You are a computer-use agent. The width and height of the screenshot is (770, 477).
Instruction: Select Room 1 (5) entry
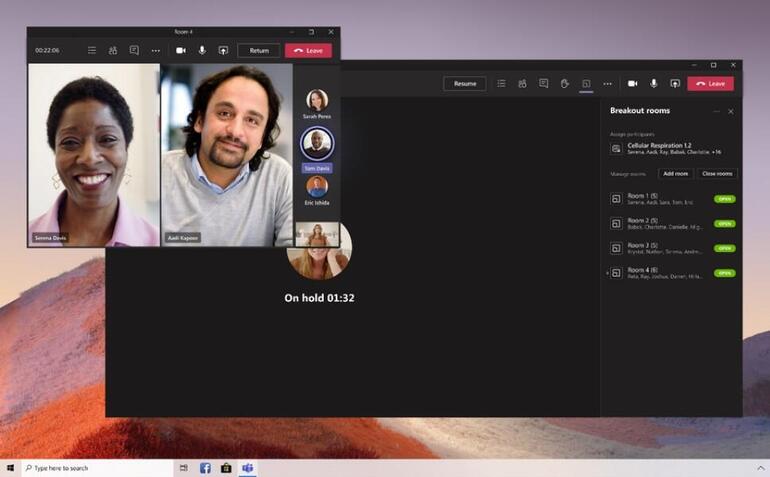point(673,199)
